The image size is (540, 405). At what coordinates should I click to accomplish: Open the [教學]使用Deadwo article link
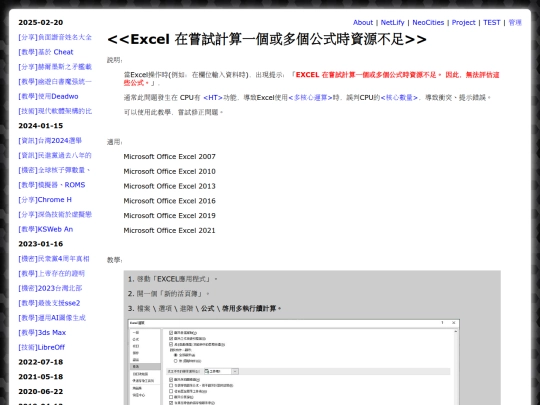point(48,96)
